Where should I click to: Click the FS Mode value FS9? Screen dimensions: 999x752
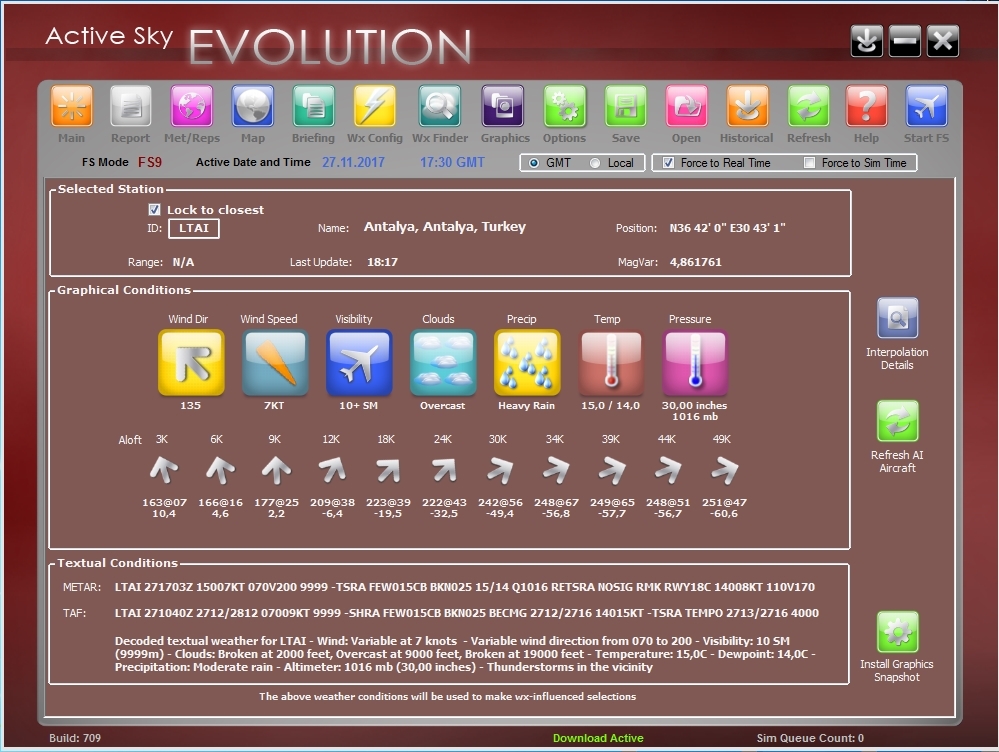(x=150, y=162)
